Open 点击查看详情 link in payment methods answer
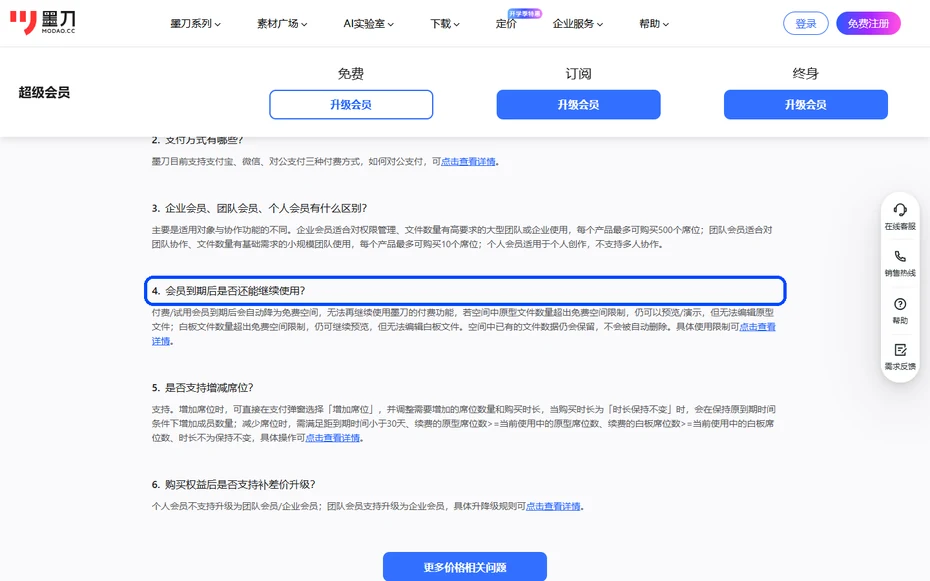The width and height of the screenshot is (930, 581). tap(468, 161)
